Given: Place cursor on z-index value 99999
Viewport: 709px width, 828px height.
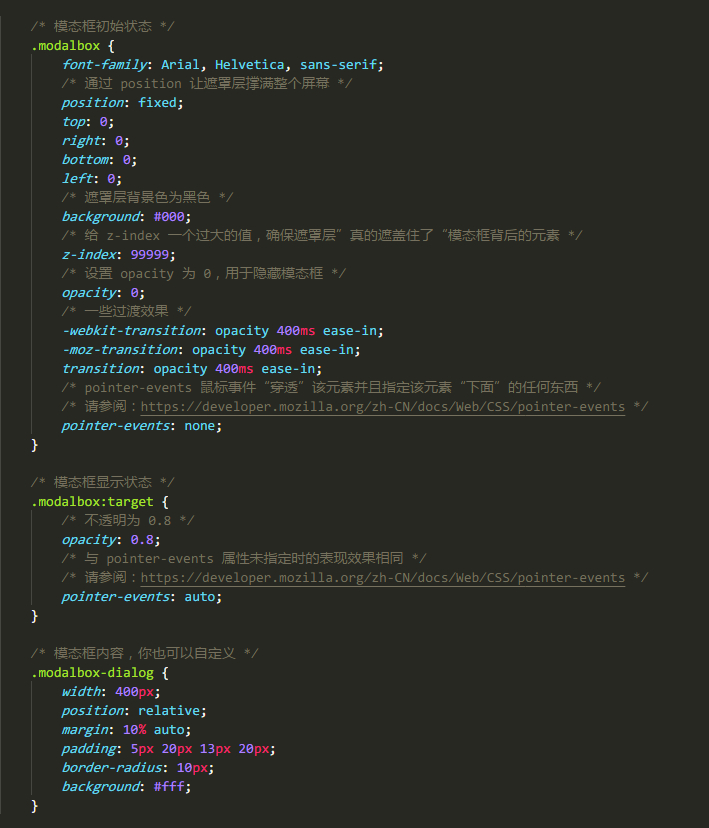Looking at the screenshot, I should tap(149, 255).
